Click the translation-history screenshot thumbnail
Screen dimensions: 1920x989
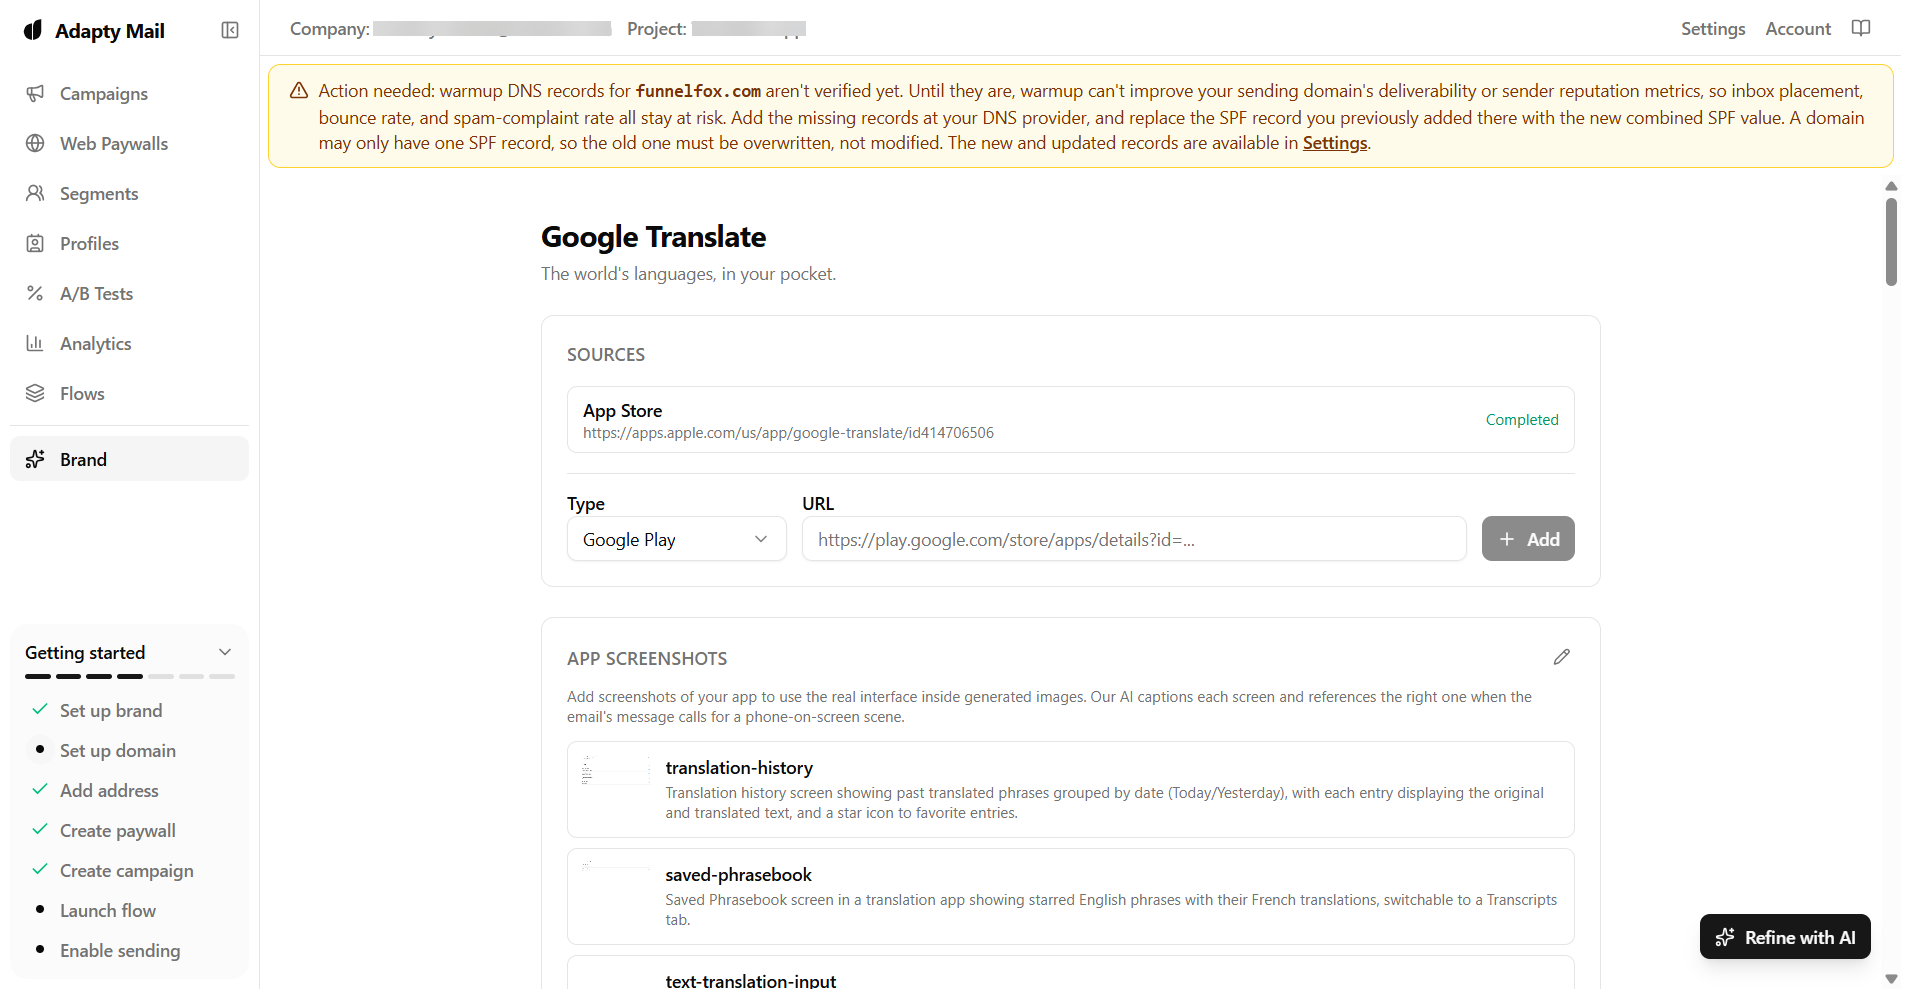tap(616, 771)
